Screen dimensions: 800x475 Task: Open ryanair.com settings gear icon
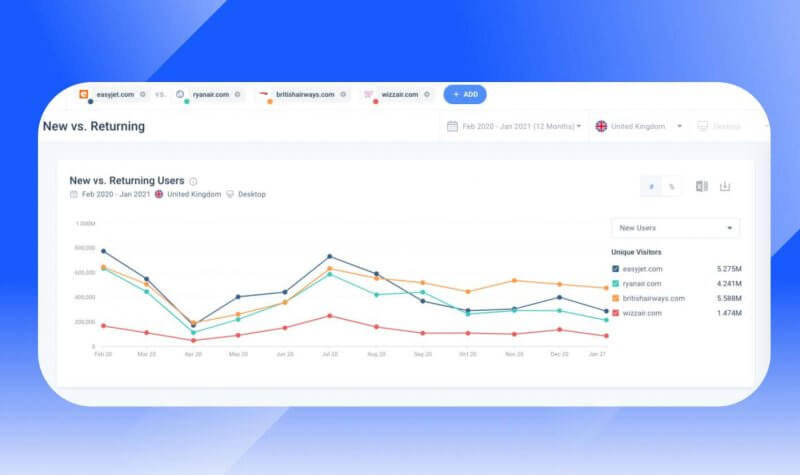pyautogui.click(x=237, y=94)
